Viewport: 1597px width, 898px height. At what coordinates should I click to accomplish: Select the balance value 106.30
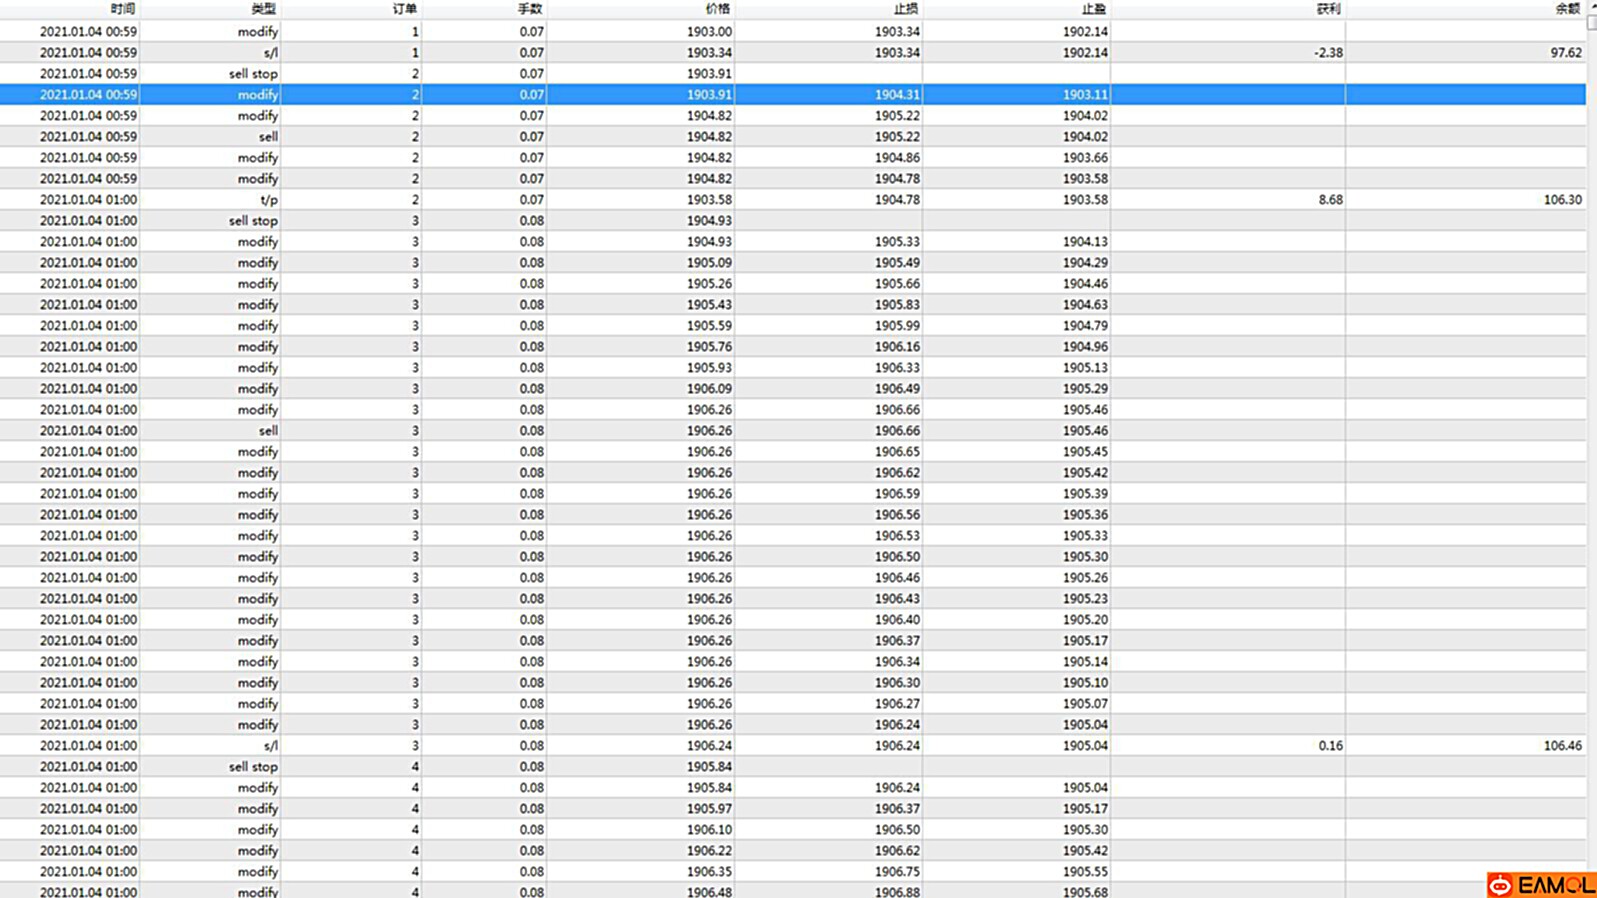pos(1563,200)
